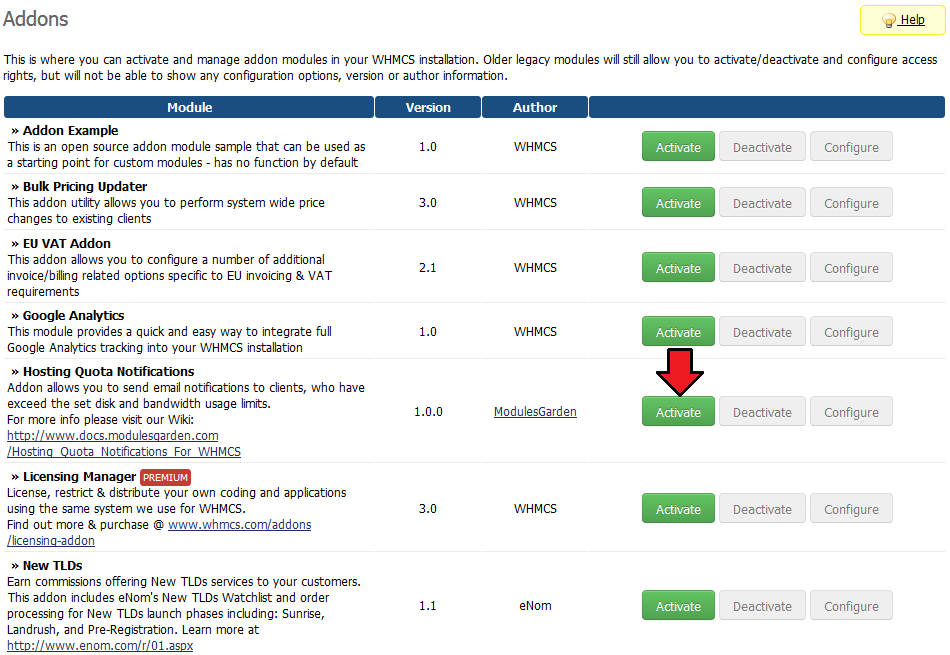Click version '3.0' in Bulk Pricing Updater row
950x655 pixels.
click(428, 202)
